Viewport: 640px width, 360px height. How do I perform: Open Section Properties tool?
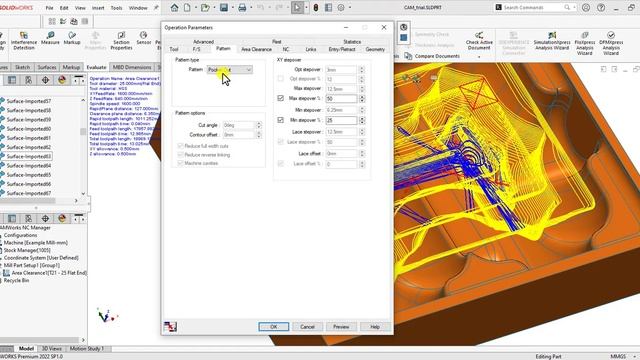121,41
